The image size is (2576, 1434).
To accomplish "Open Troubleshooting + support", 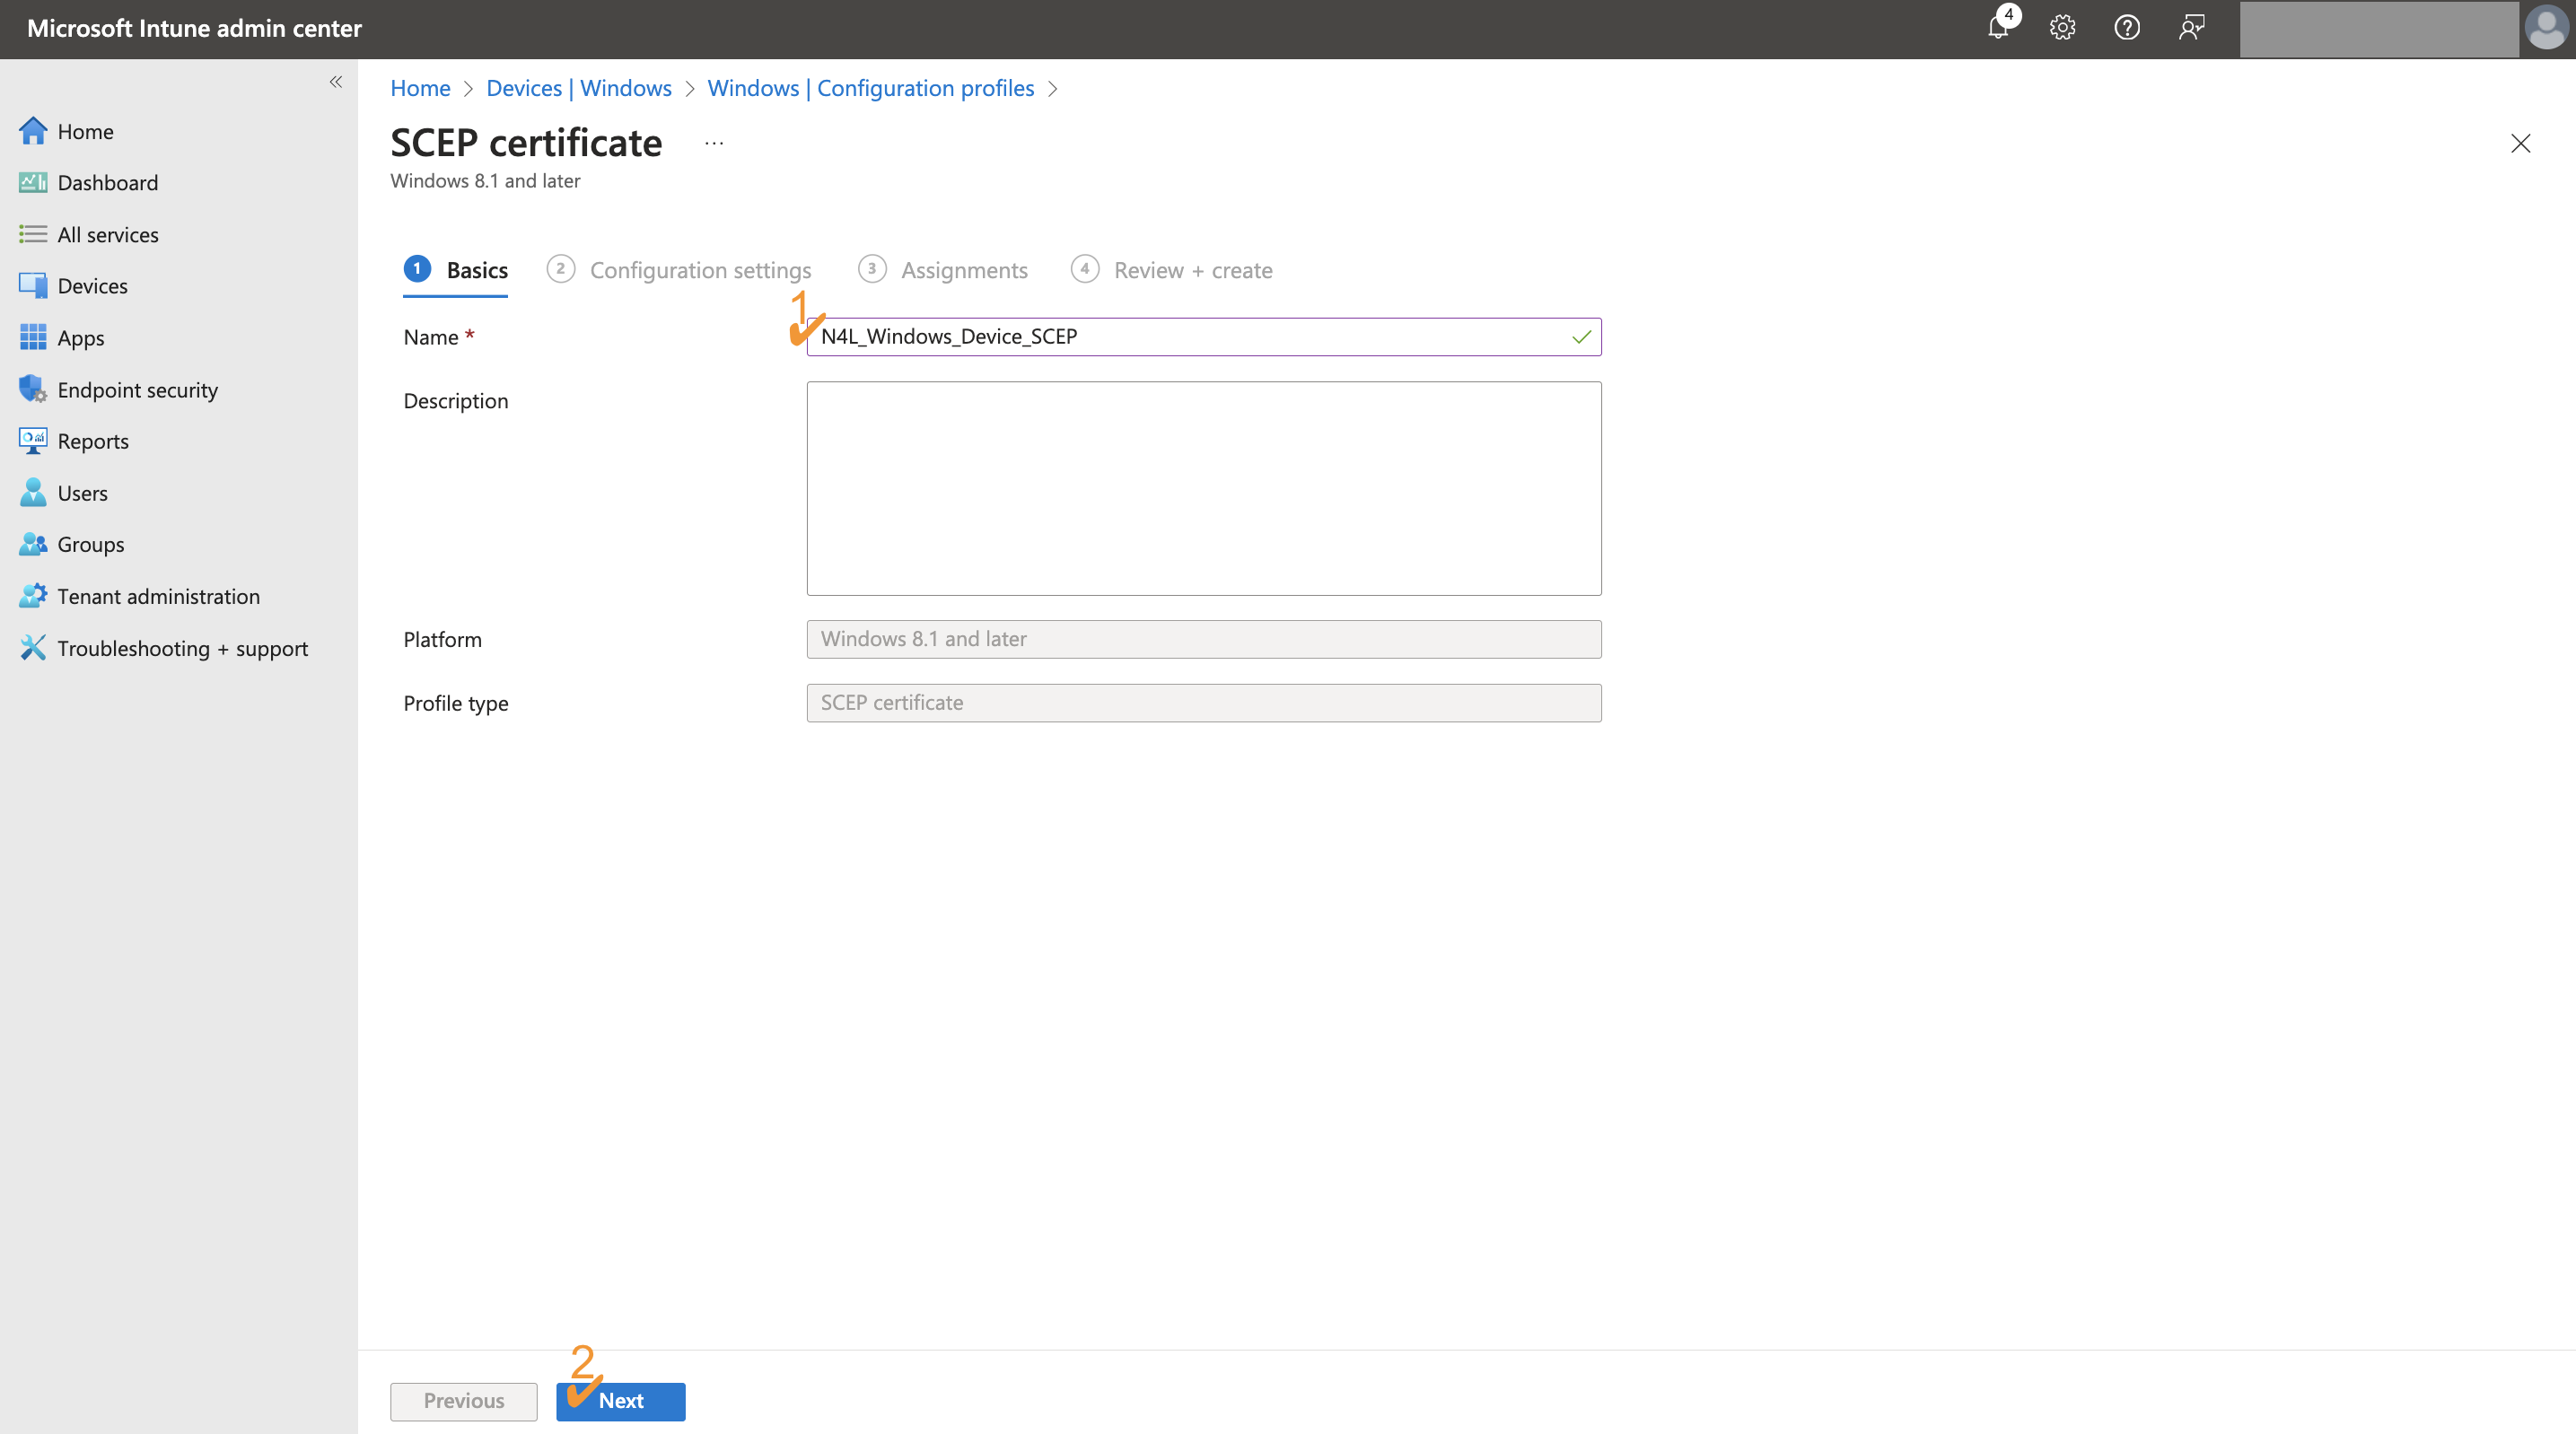I will click(x=182, y=647).
